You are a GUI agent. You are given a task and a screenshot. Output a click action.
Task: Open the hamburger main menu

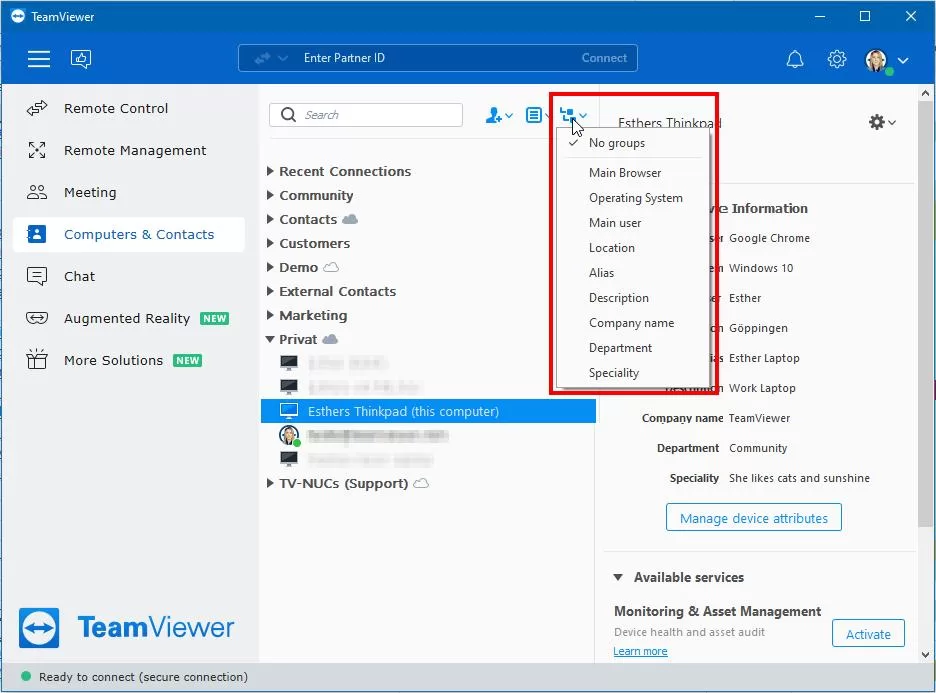(39, 59)
